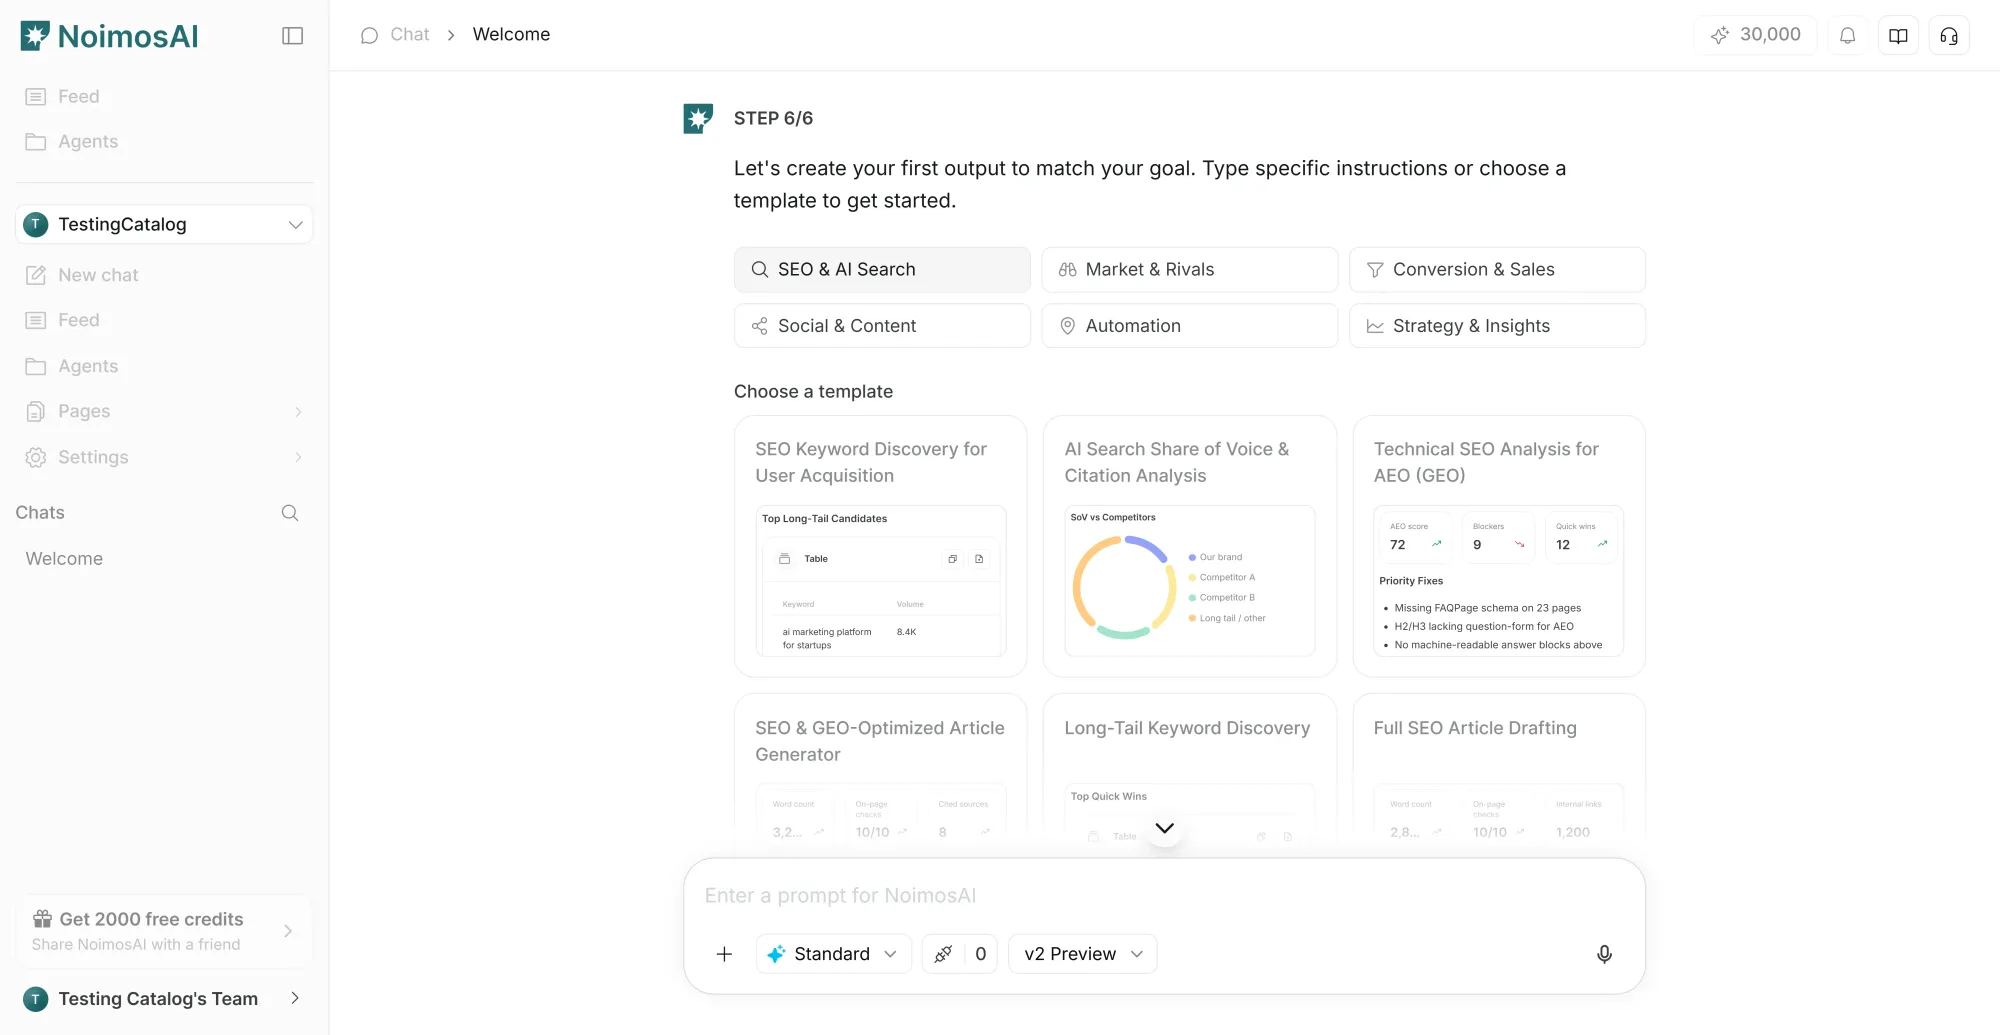Viewport: 2000px width, 1035px height.
Task: Open the documentation book icon
Action: 1898,36
